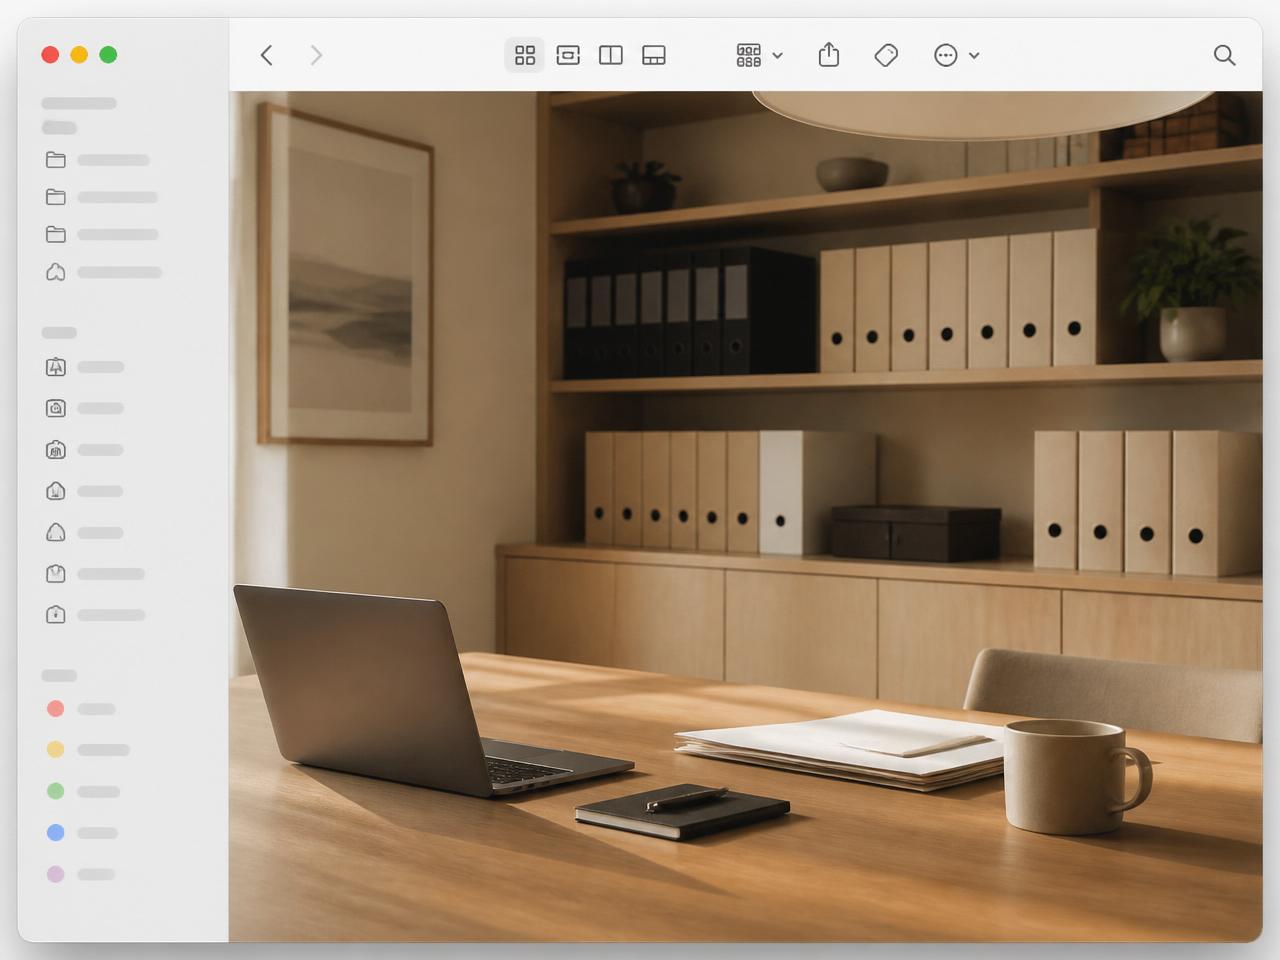
Task: Switch to icon grid view
Action: pyautogui.click(x=525, y=55)
